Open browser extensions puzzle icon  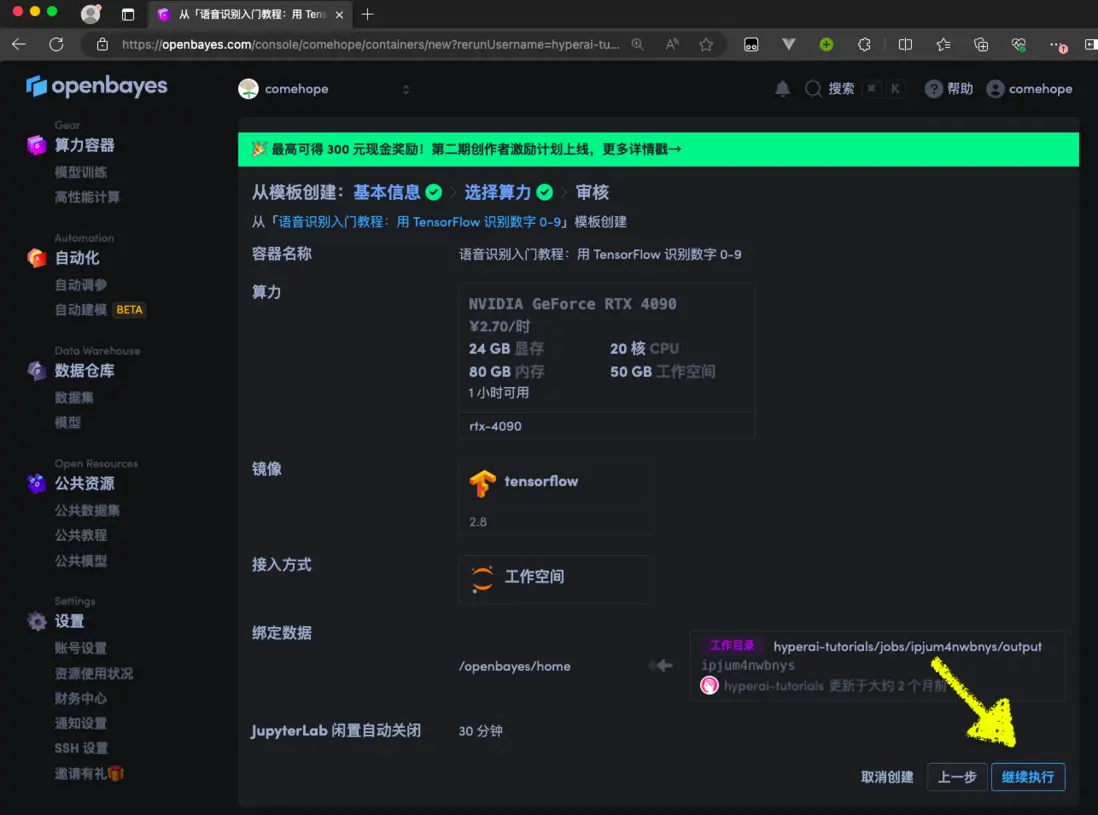pos(864,44)
